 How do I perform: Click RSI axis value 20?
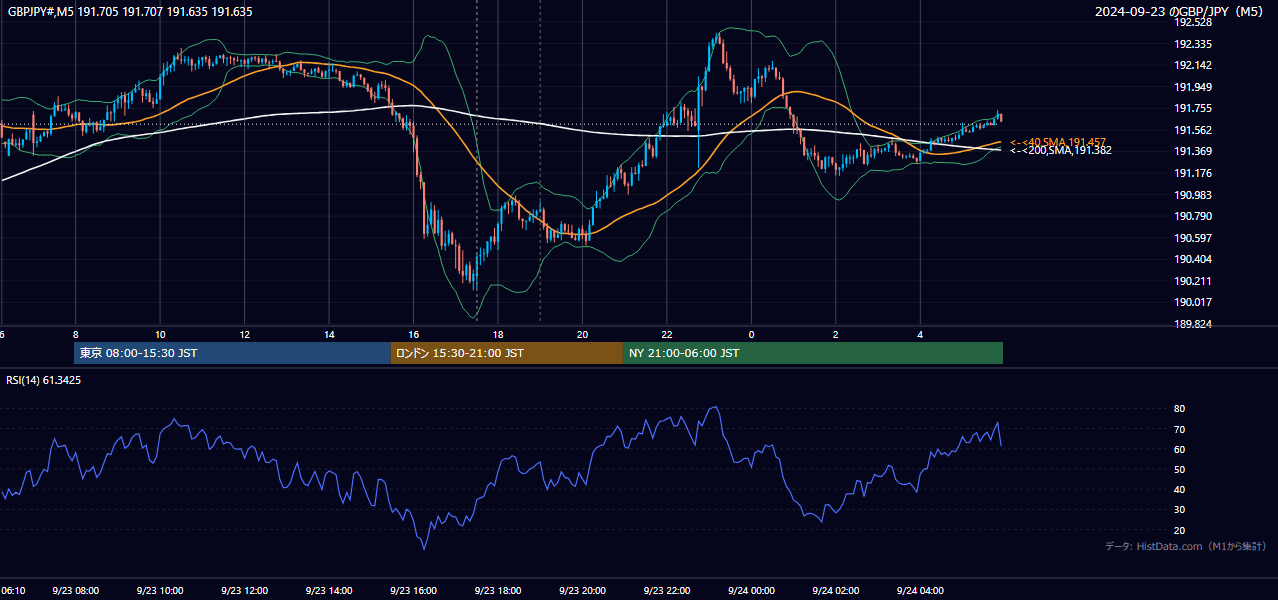click(x=1179, y=530)
